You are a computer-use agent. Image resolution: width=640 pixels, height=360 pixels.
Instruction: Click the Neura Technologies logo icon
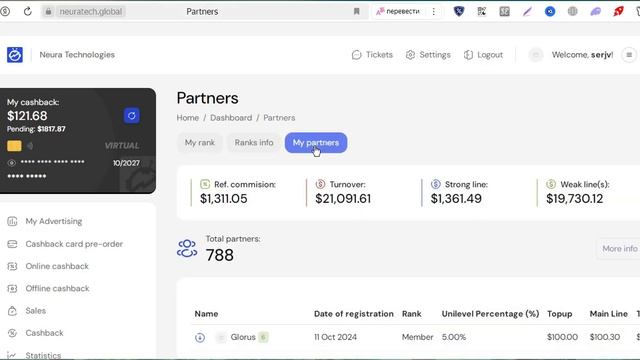pyautogui.click(x=15, y=55)
